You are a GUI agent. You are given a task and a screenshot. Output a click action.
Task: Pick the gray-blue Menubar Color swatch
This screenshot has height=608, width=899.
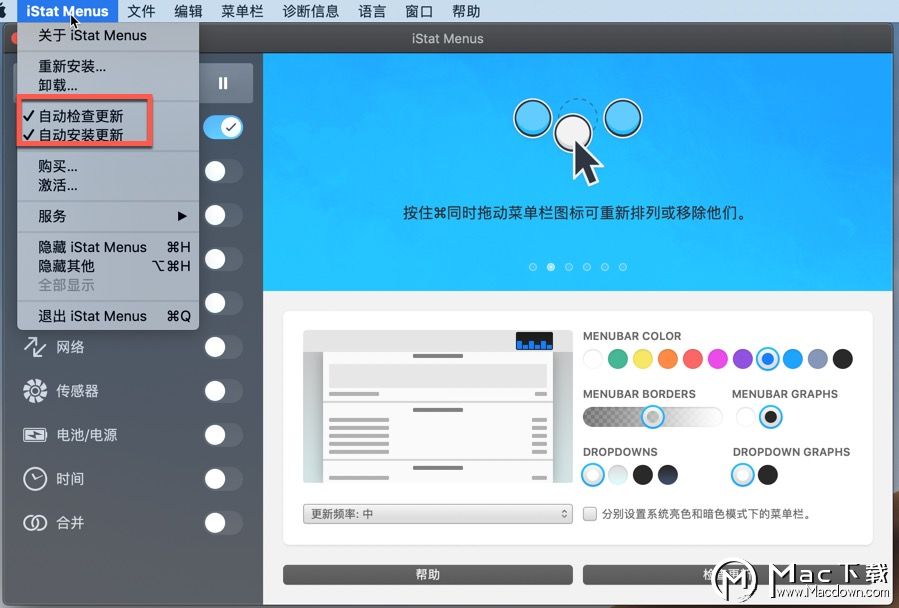click(x=818, y=359)
